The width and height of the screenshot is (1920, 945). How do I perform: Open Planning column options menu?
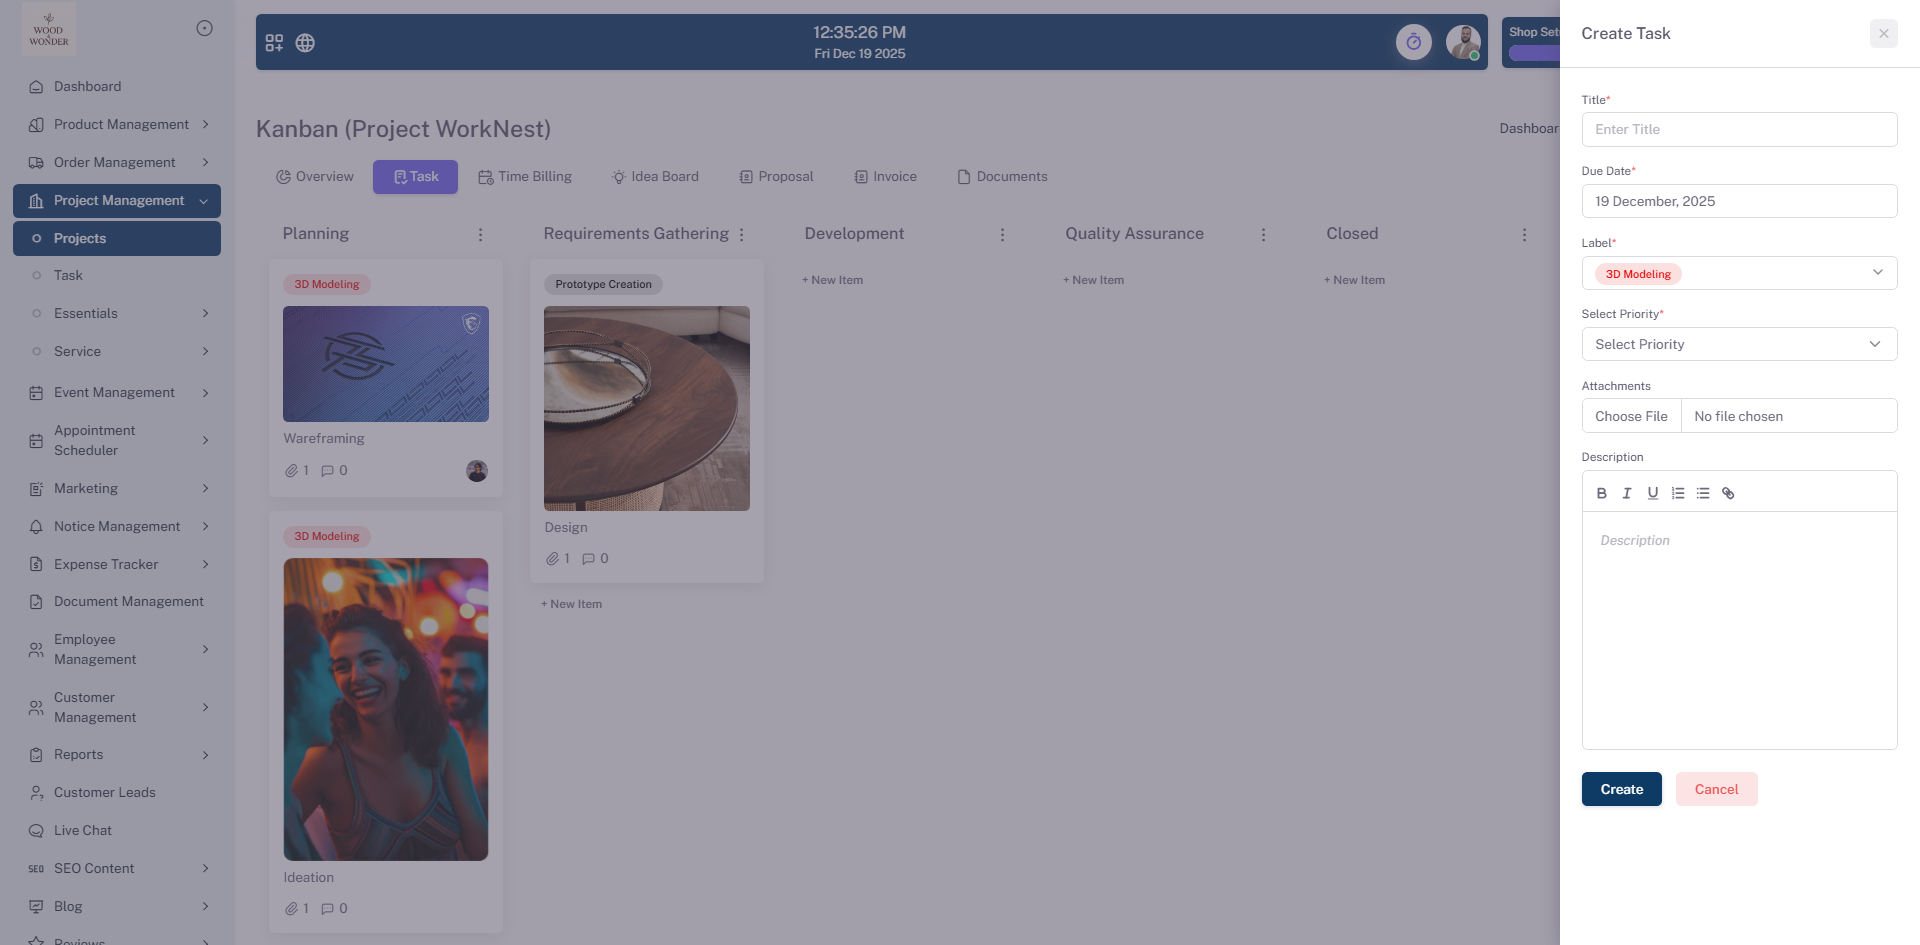click(x=480, y=234)
